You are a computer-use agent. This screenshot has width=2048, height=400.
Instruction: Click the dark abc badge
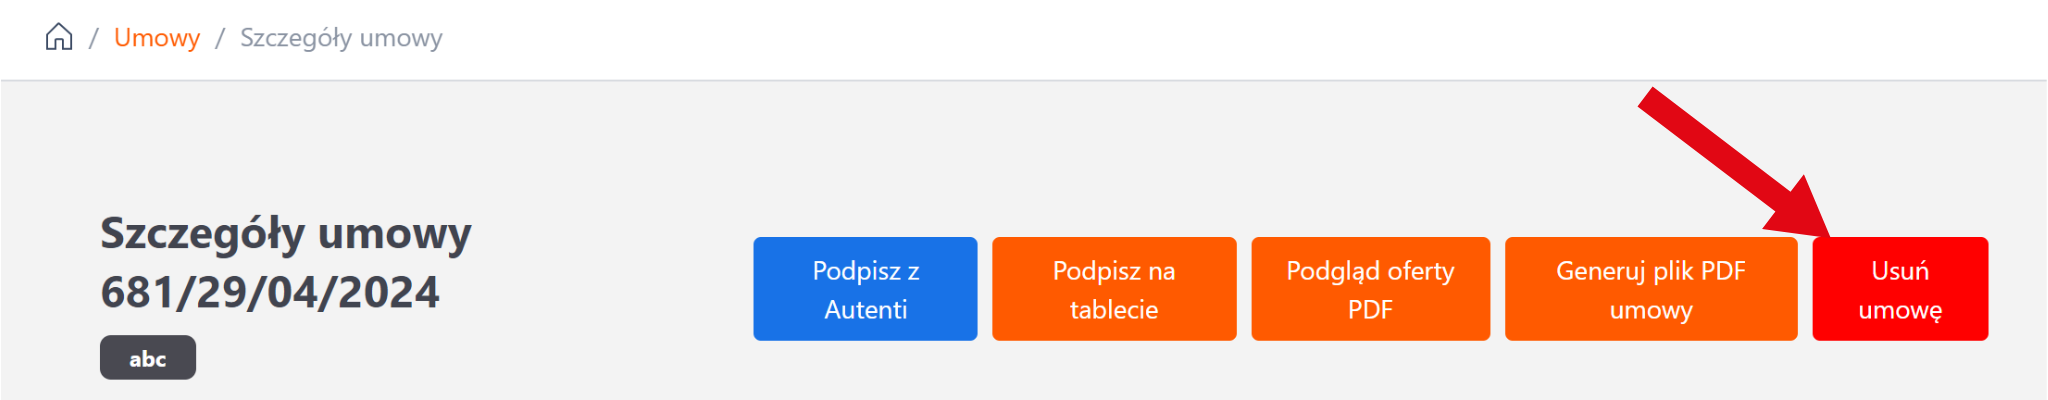click(148, 358)
